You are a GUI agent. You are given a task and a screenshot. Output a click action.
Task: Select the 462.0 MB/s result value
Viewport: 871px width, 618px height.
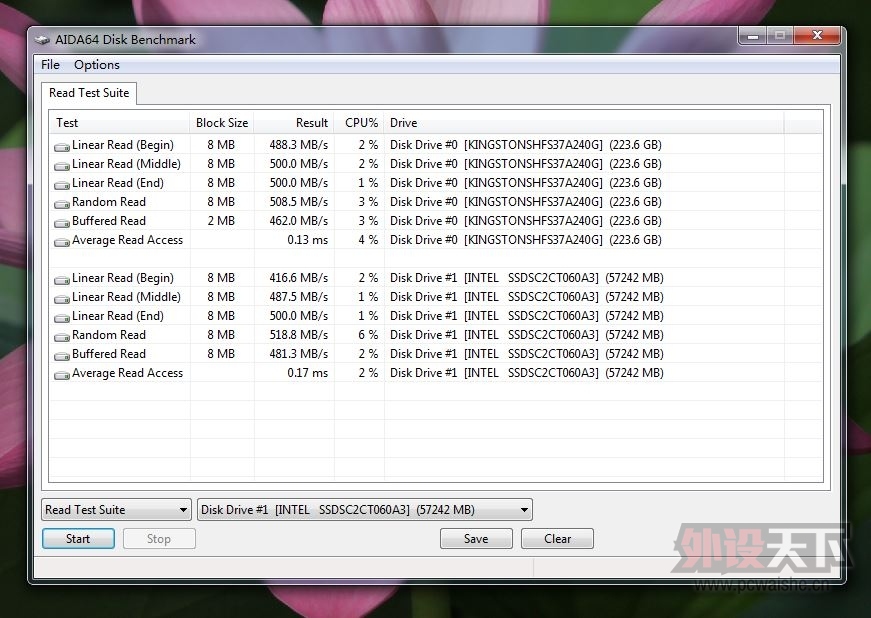click(299, 221)
